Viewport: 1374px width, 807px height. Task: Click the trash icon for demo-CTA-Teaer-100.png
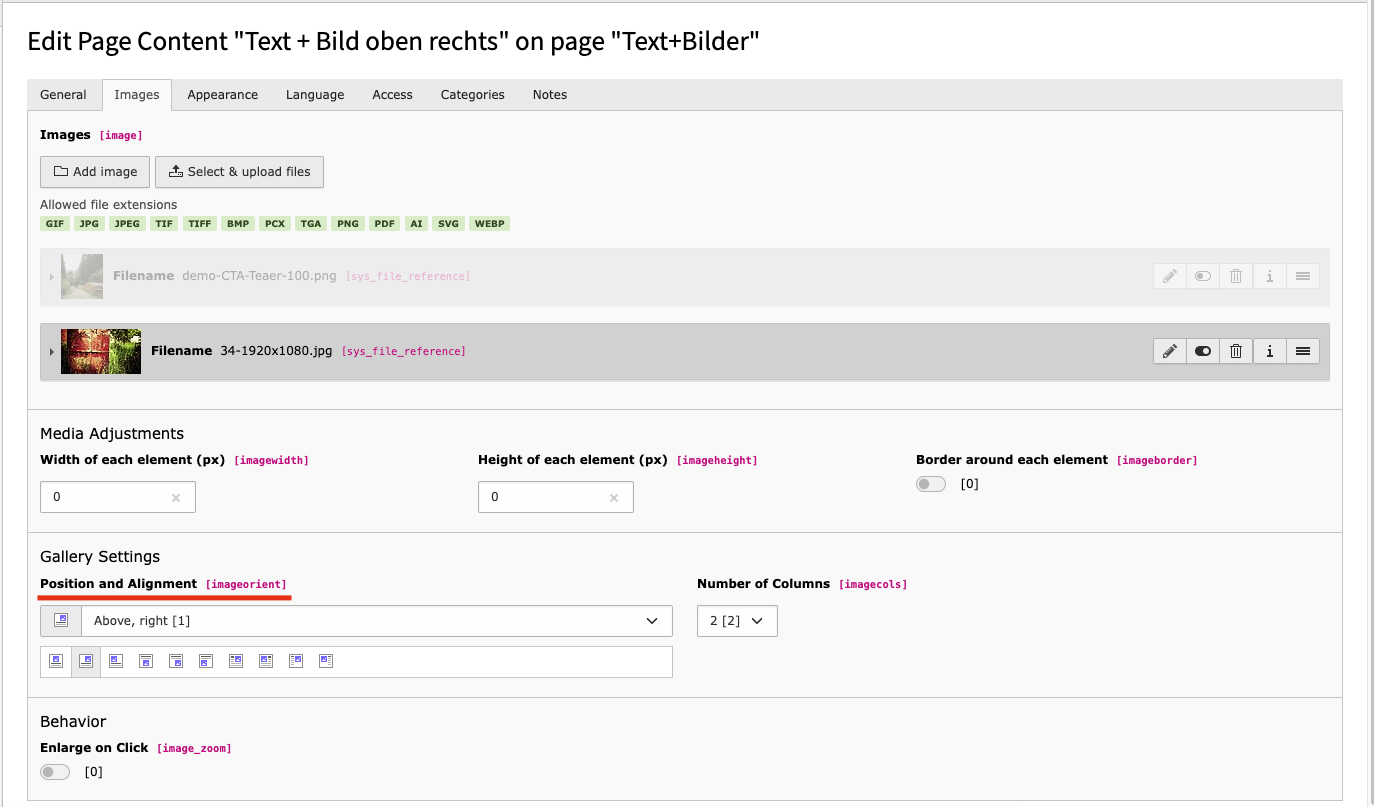pyautogui.click(x=1236, y=276)
